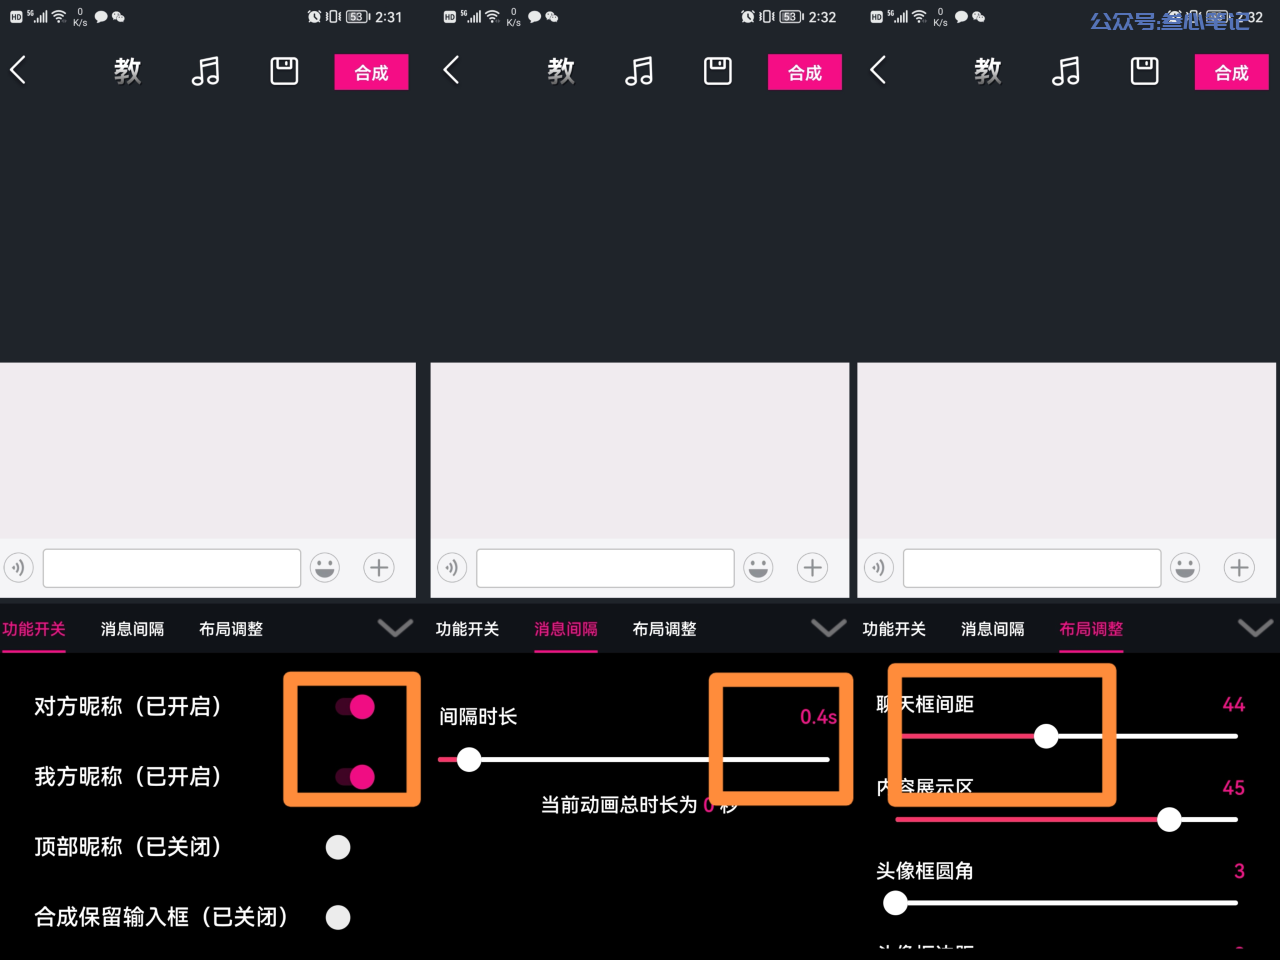Click the 聊天框间距 slider handle
The width and height of the screenshot is (1280, 960).
pos(1046,736)
